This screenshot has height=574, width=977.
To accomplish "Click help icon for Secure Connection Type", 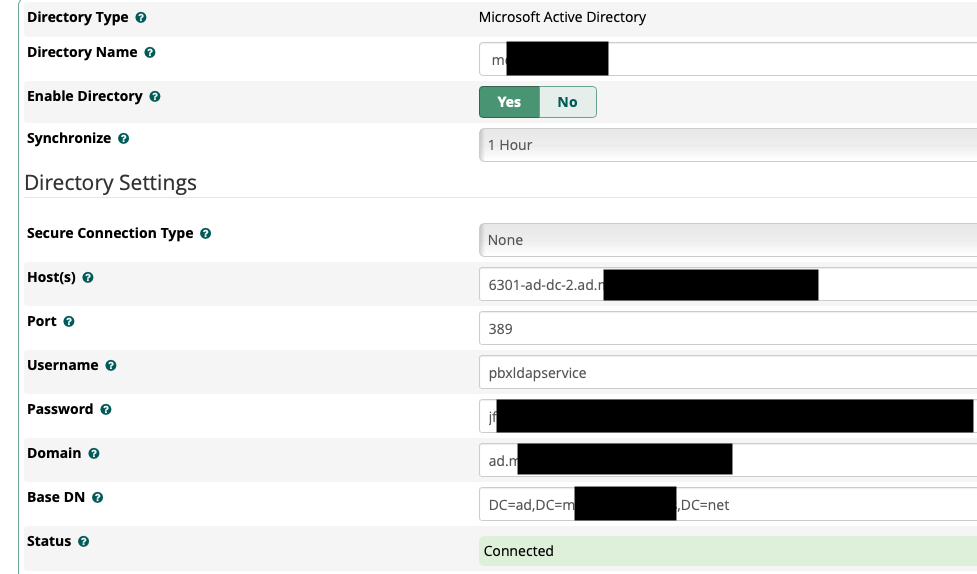I will coord(205,234).
